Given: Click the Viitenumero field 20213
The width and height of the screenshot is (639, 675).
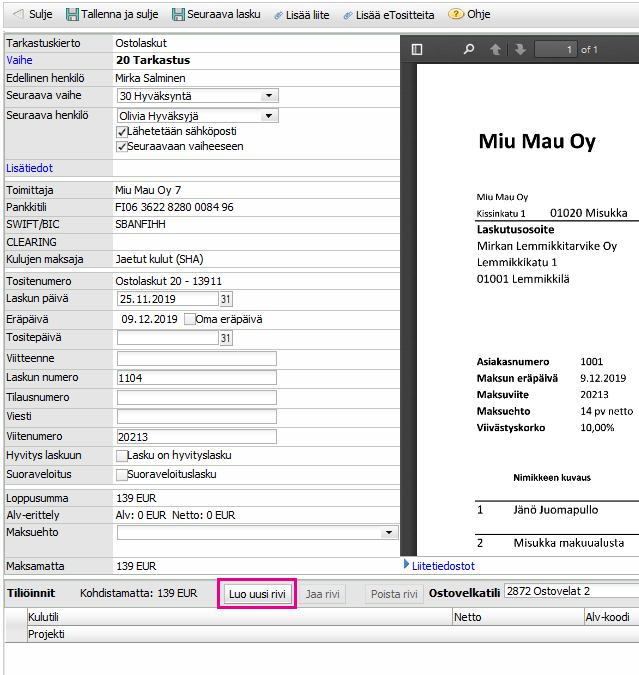Looking at the screenshot, I should [197, 437].
